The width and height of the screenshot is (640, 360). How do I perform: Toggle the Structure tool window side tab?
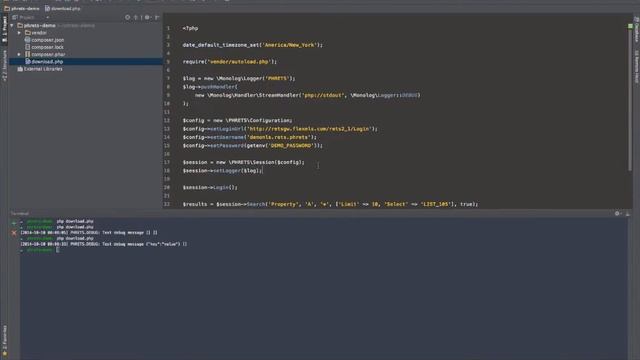pos(4,65)
